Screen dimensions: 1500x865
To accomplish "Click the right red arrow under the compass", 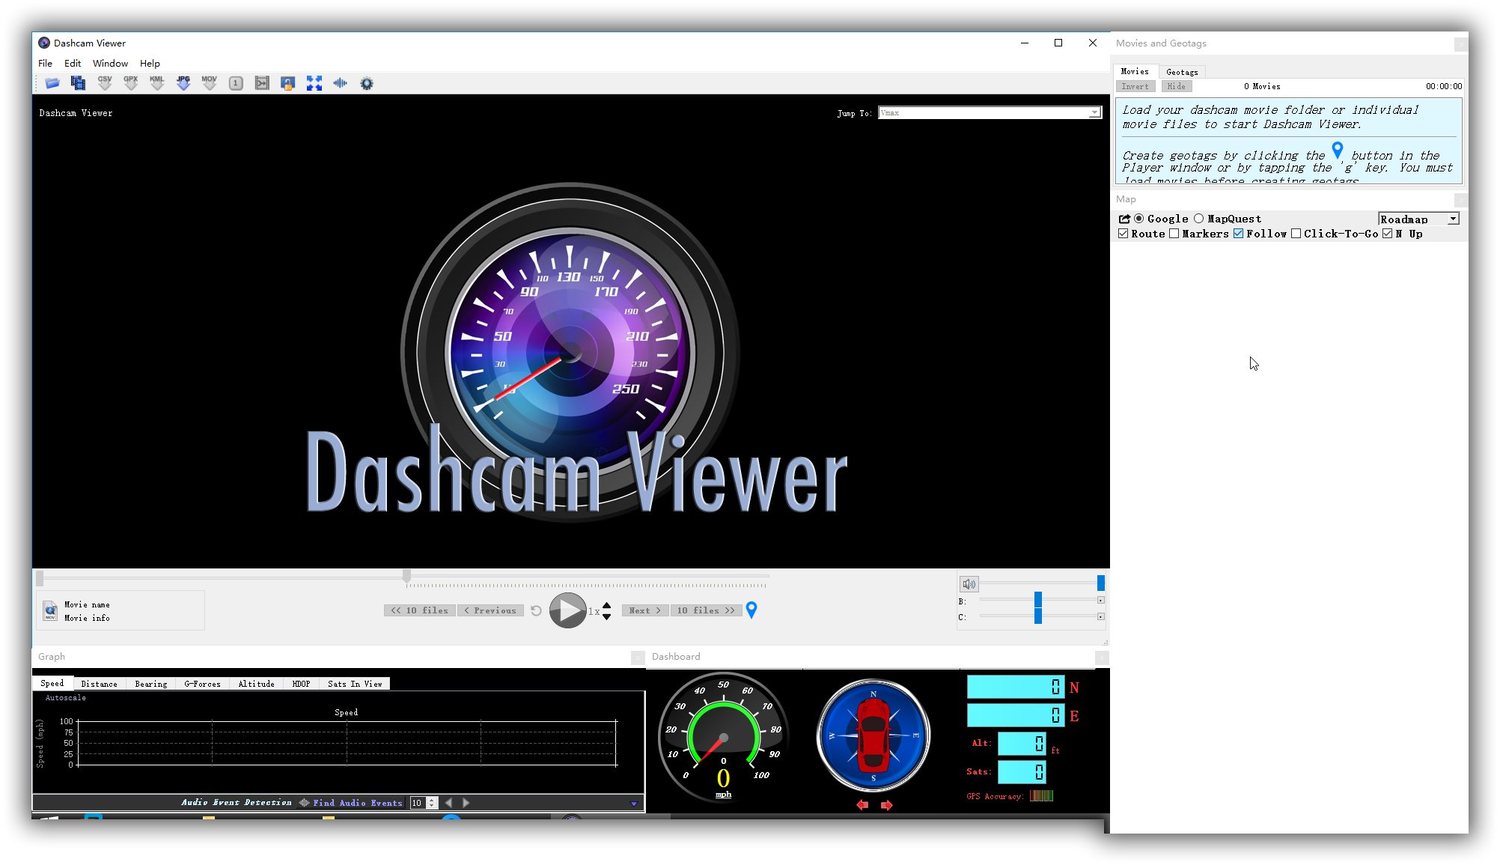I will pyautogui.click(x=886, y=805).
